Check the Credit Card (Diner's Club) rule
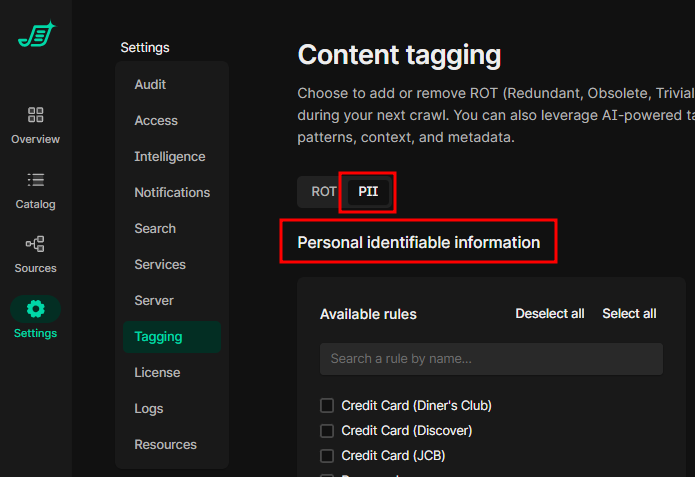 tap(327, 406)
